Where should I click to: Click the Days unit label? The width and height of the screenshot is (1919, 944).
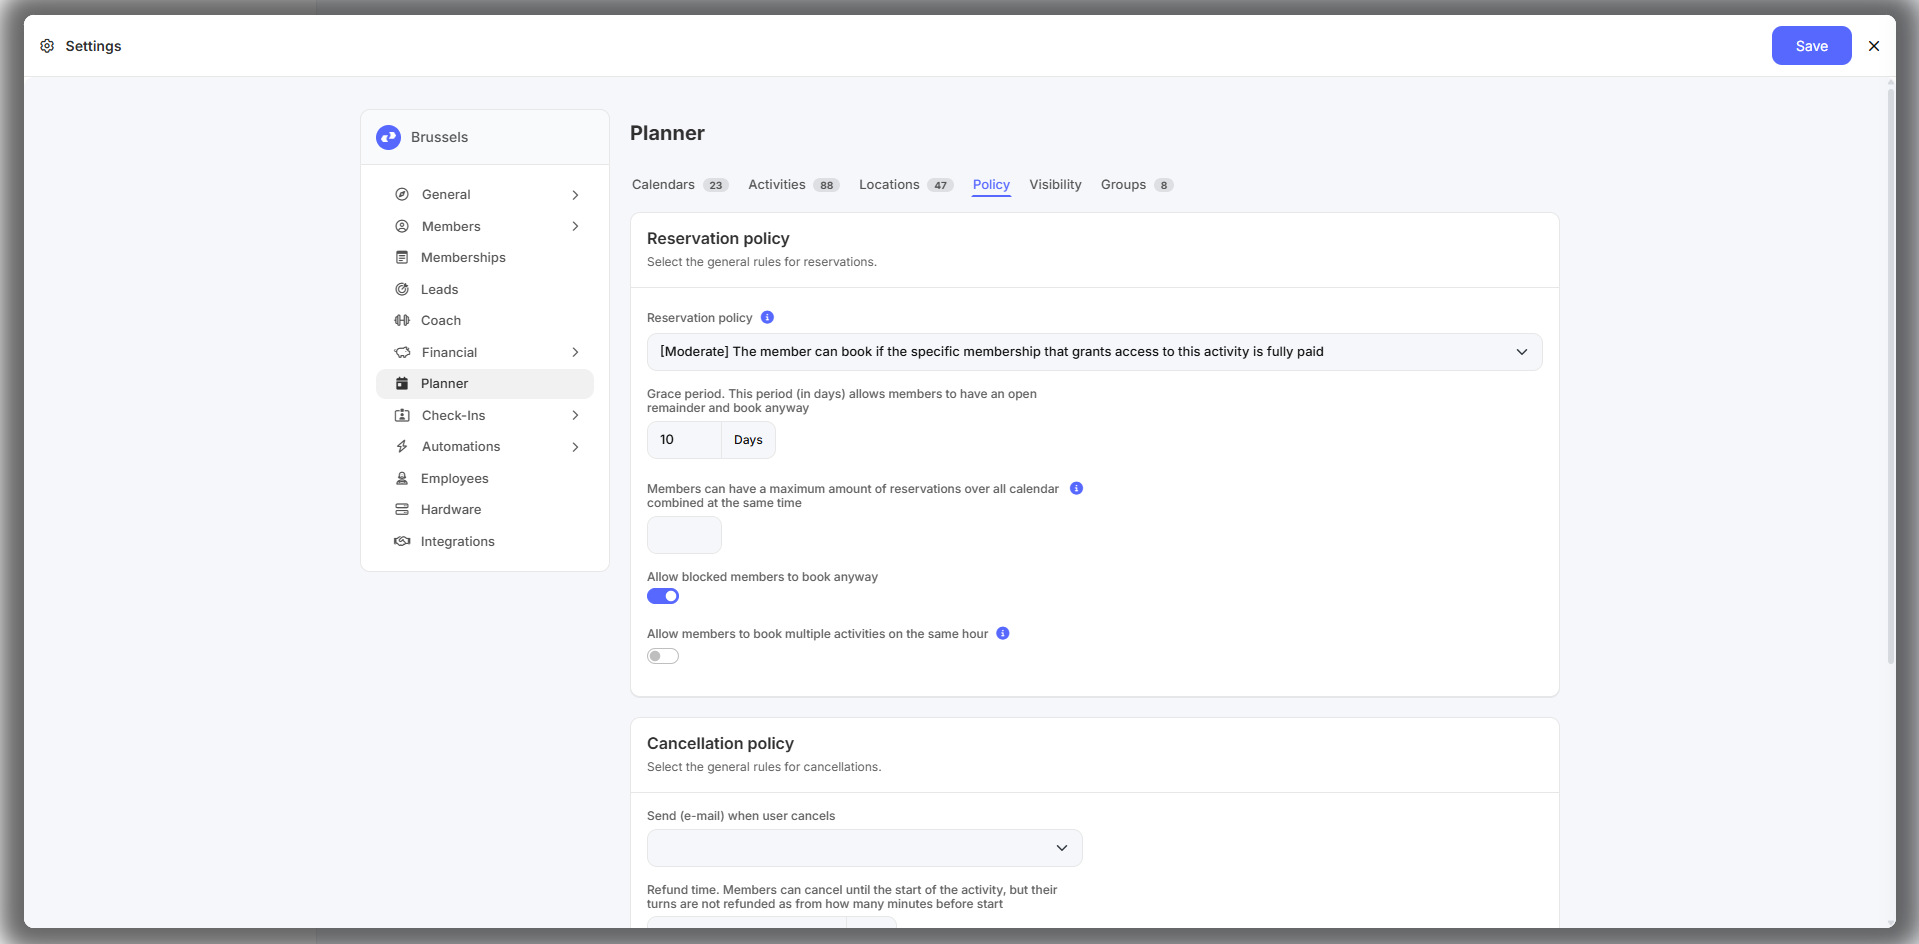(x=748, y=440)
